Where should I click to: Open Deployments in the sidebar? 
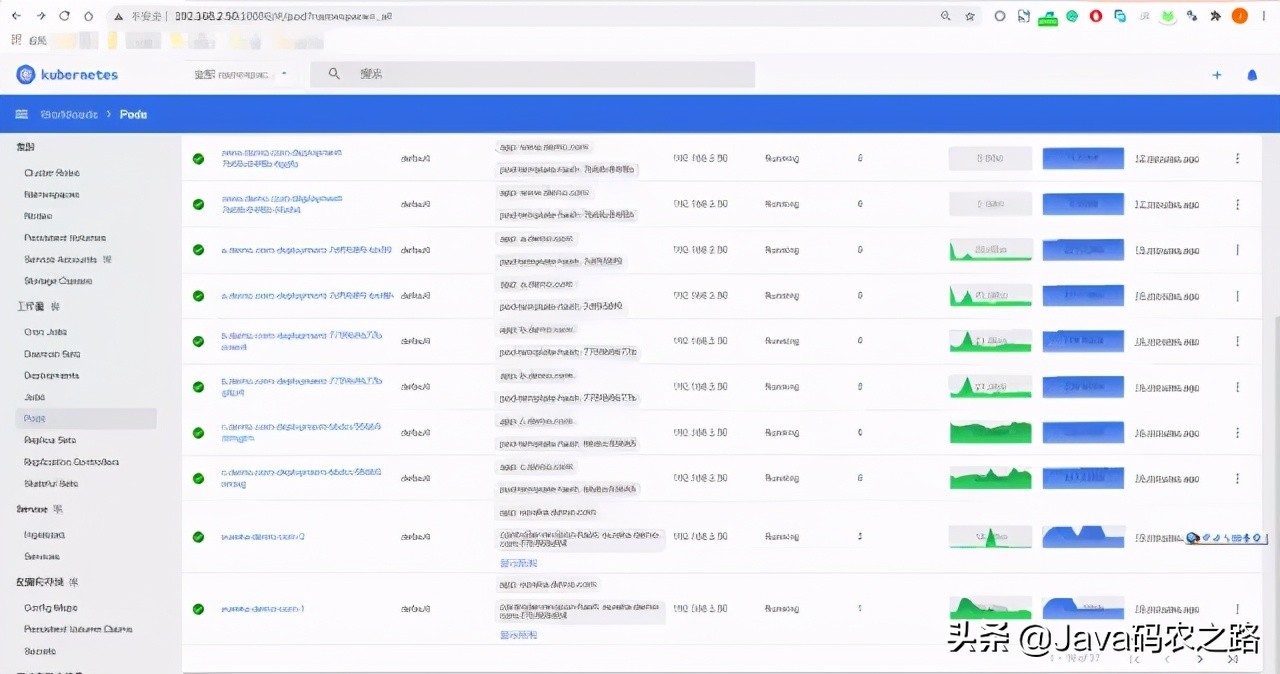tap(51, 376)
